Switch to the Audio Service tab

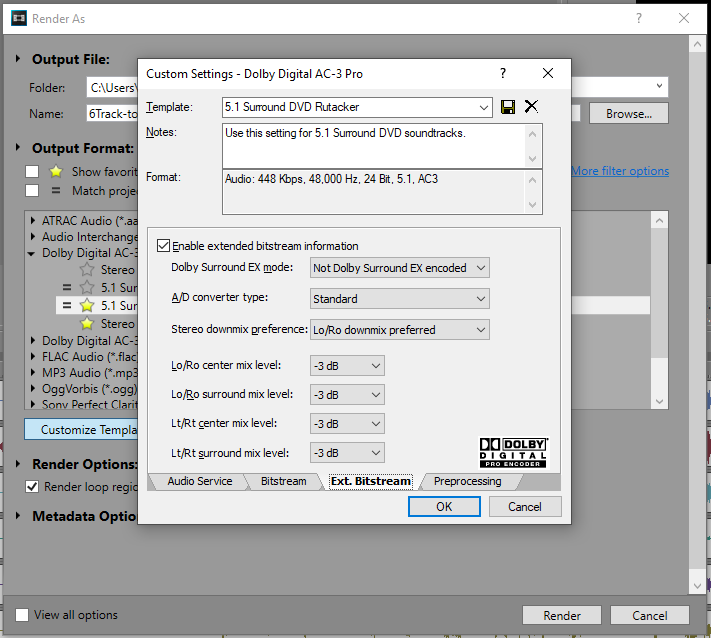pyautogui.click(x=200, y=481)
